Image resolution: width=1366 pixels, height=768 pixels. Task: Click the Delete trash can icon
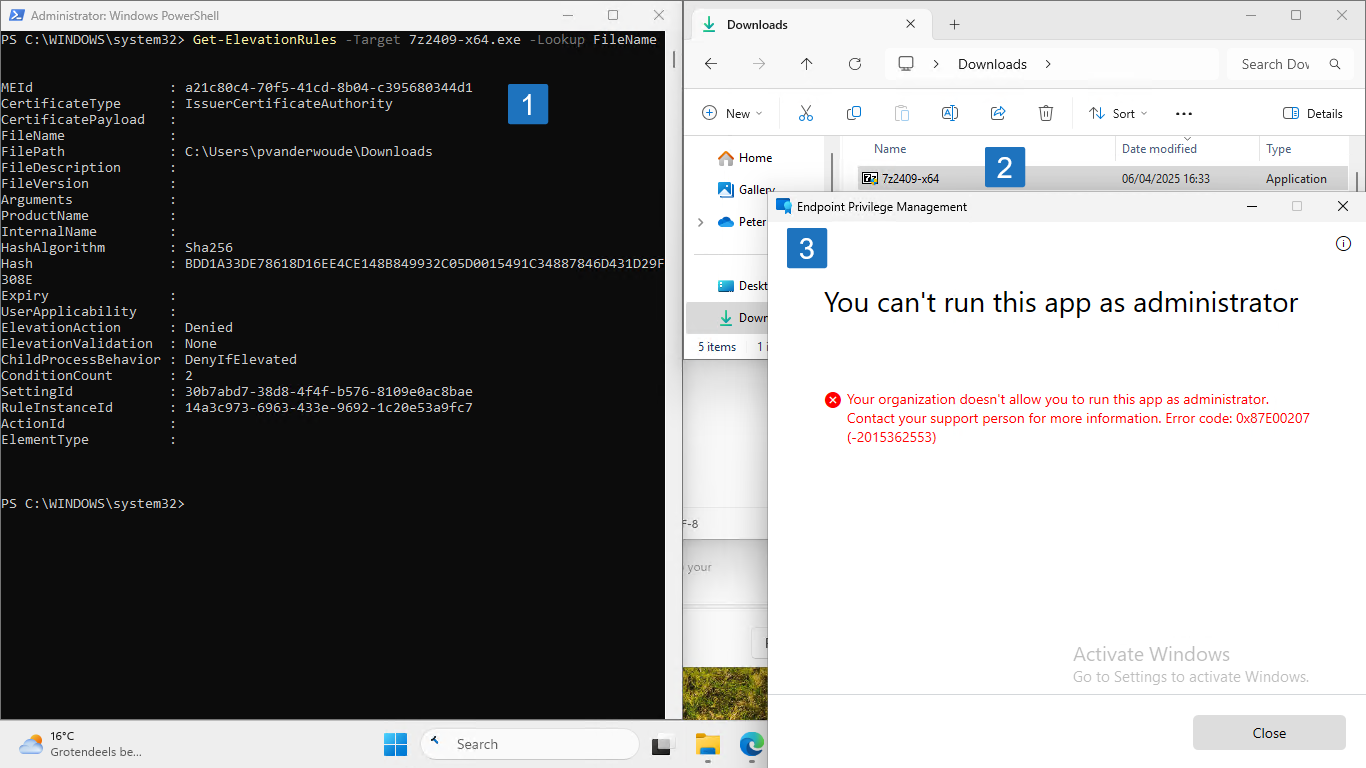1046,113
